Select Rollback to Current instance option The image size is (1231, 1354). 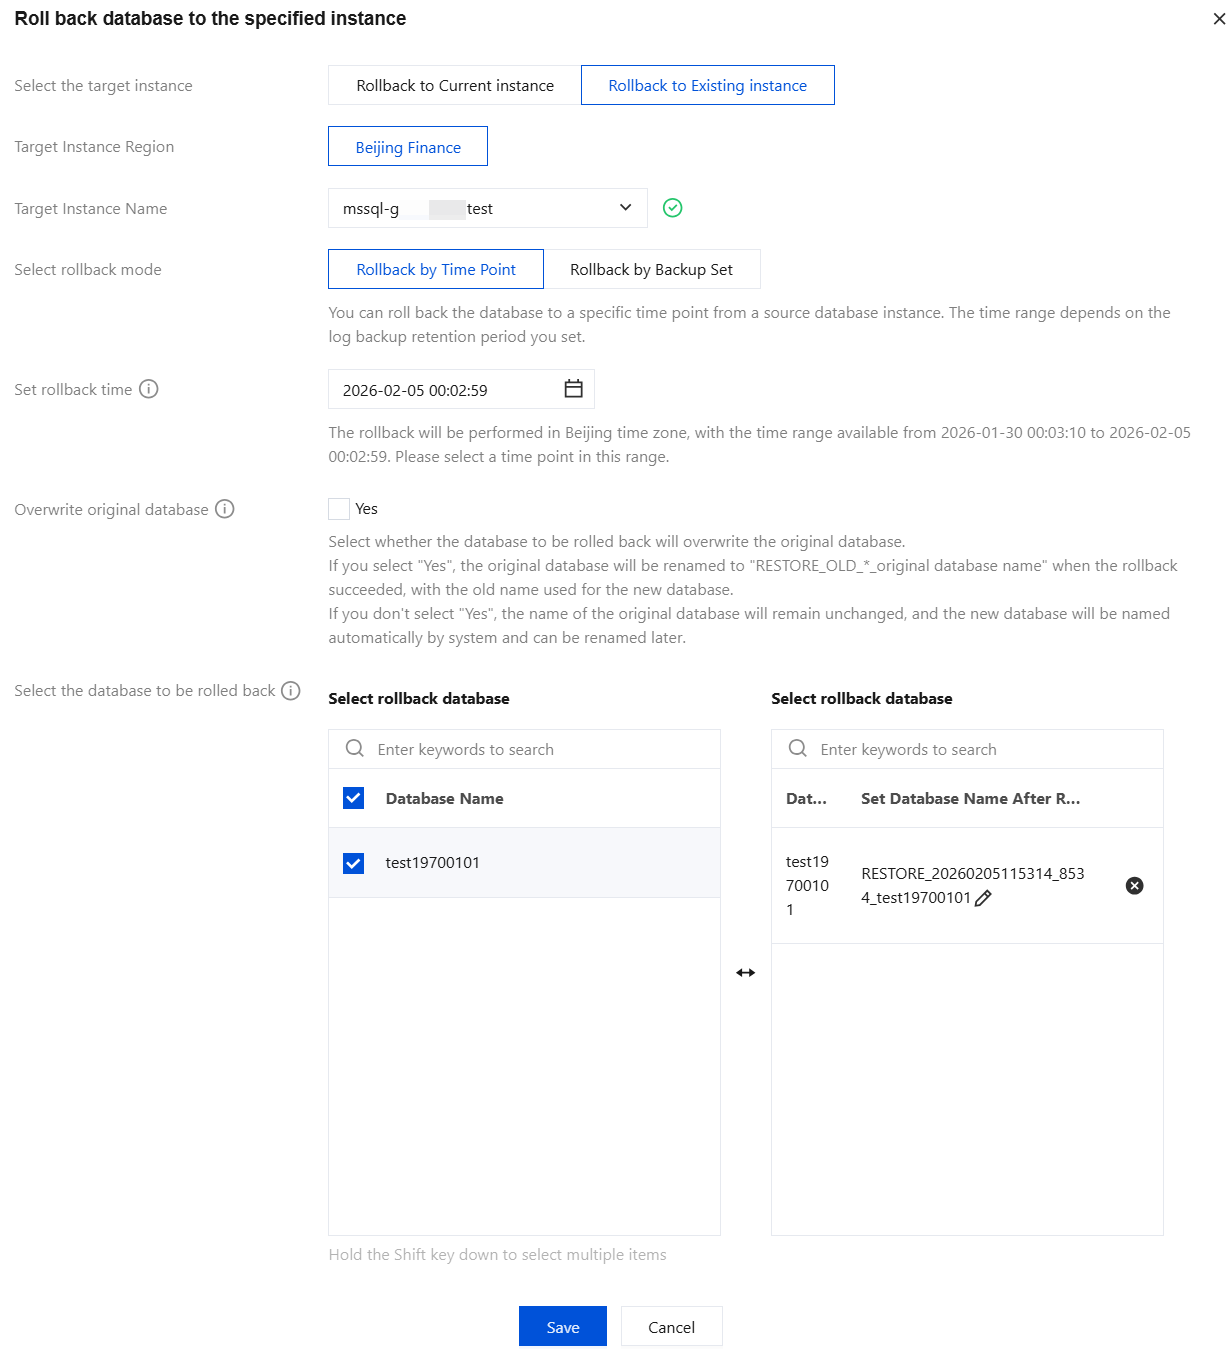point(455,86)
